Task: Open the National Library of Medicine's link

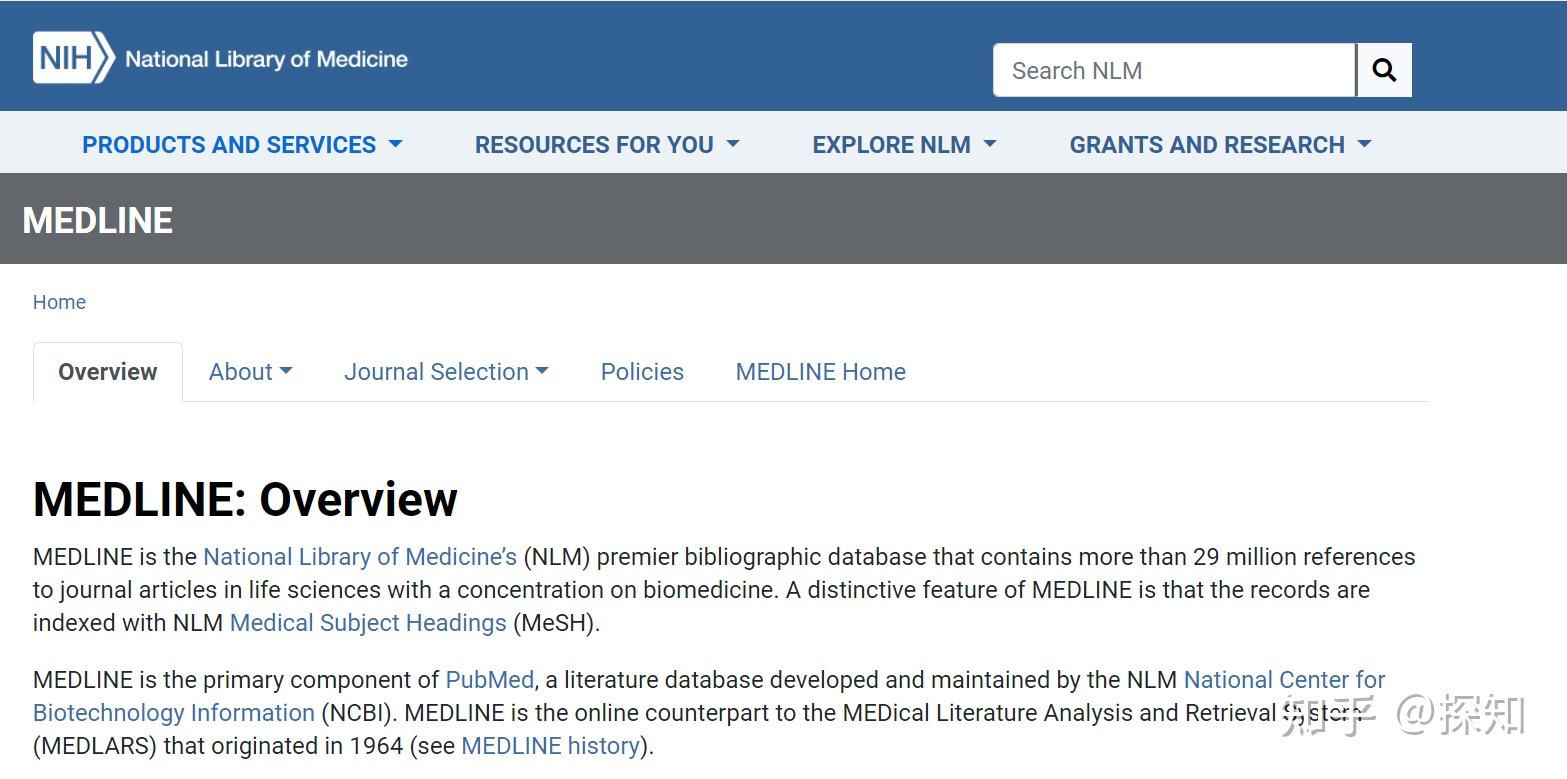Action: (x=359, y=556)
